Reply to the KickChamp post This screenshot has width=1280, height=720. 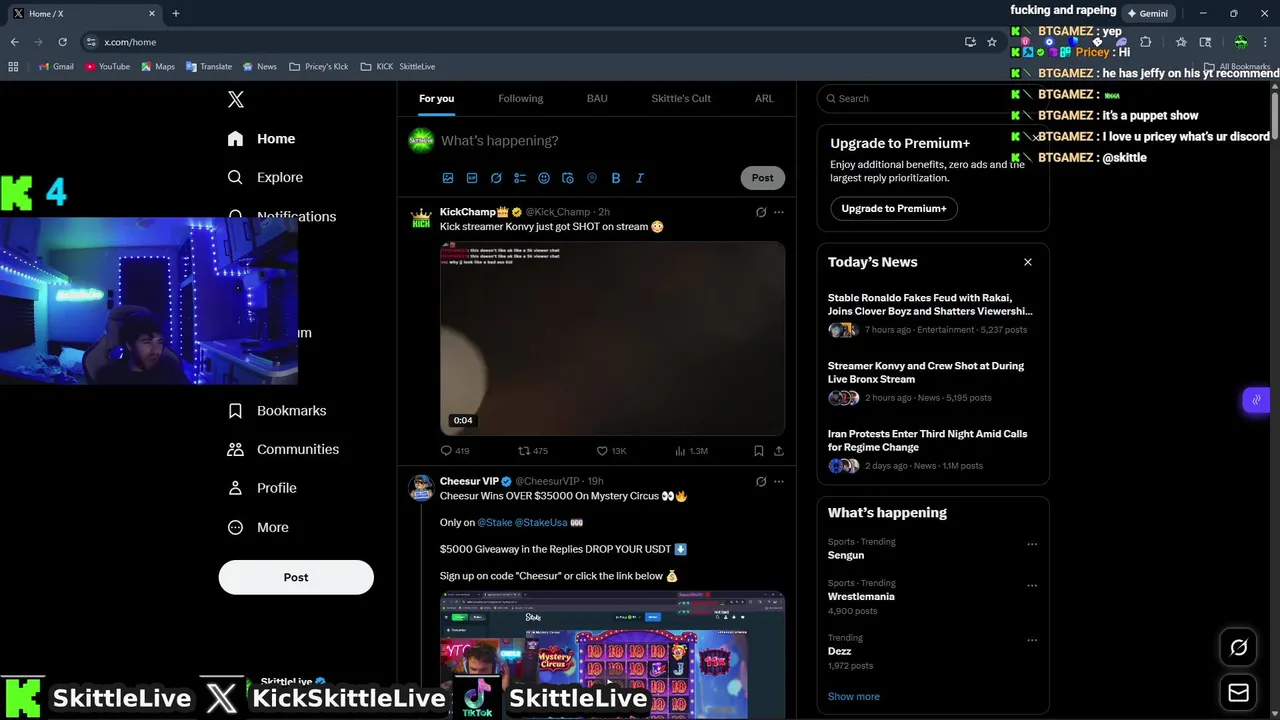pyautogui.click(x=455, y=451)
